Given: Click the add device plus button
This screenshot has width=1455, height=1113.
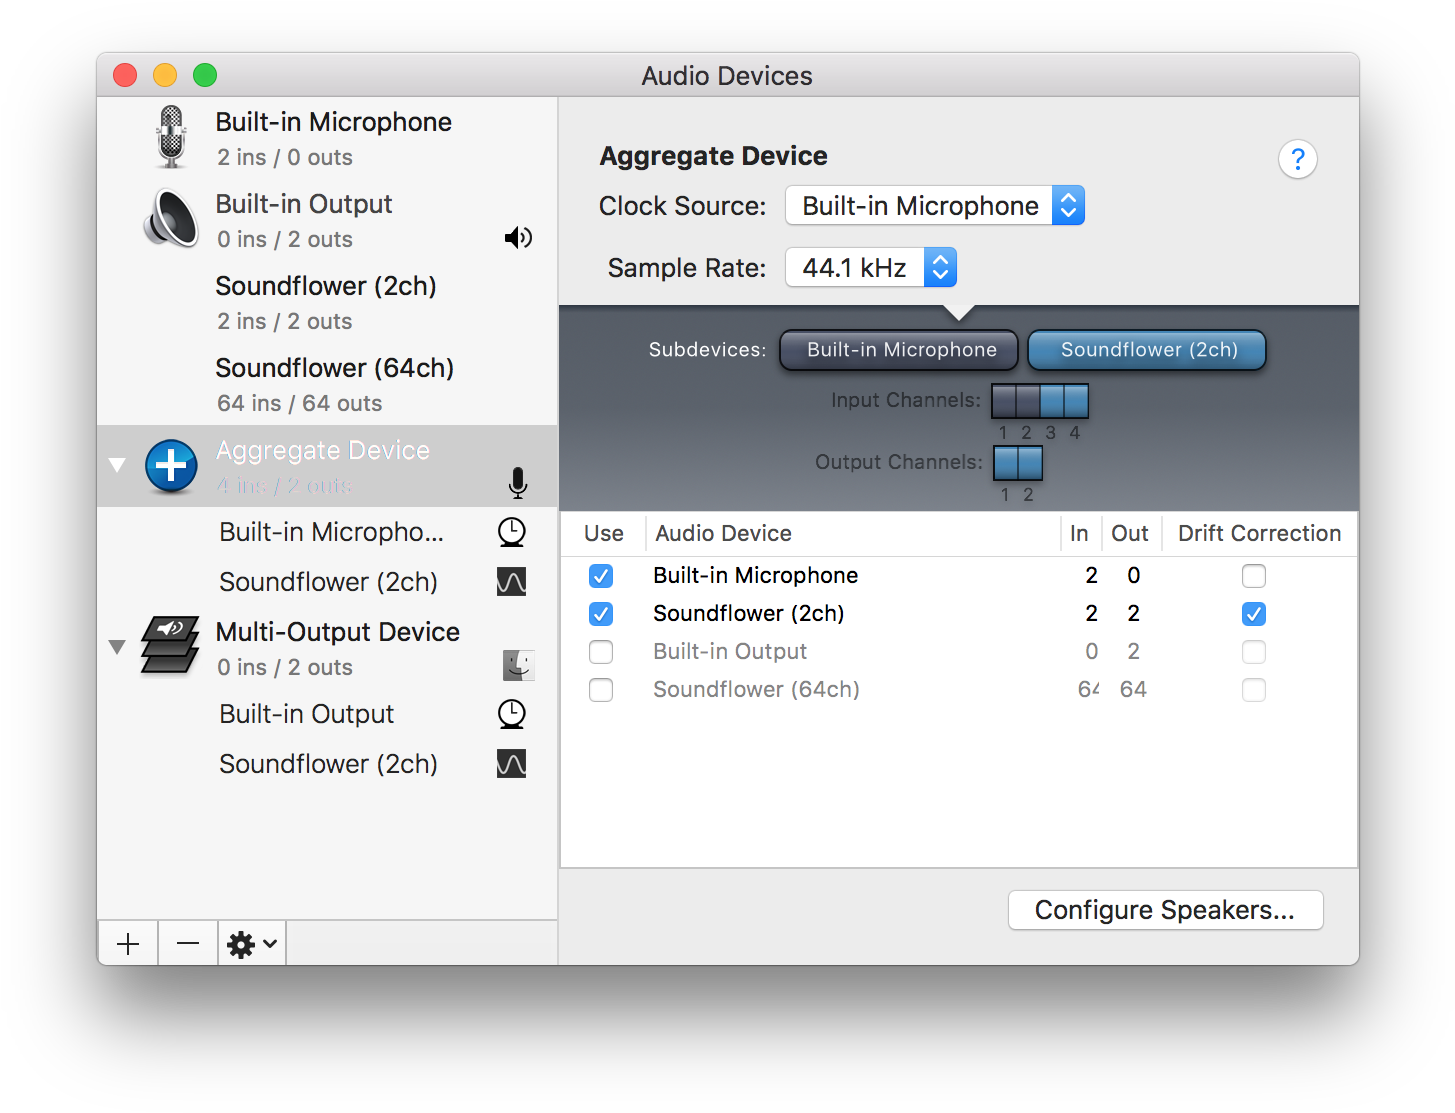Looking at the screenshot, I should [x=128, y=944].
